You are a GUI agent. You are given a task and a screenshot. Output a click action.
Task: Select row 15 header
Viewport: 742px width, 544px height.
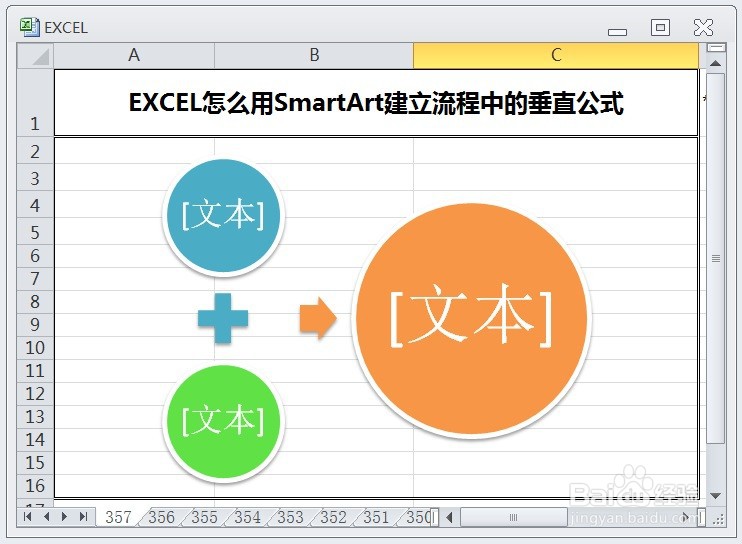tap(35, 463)
